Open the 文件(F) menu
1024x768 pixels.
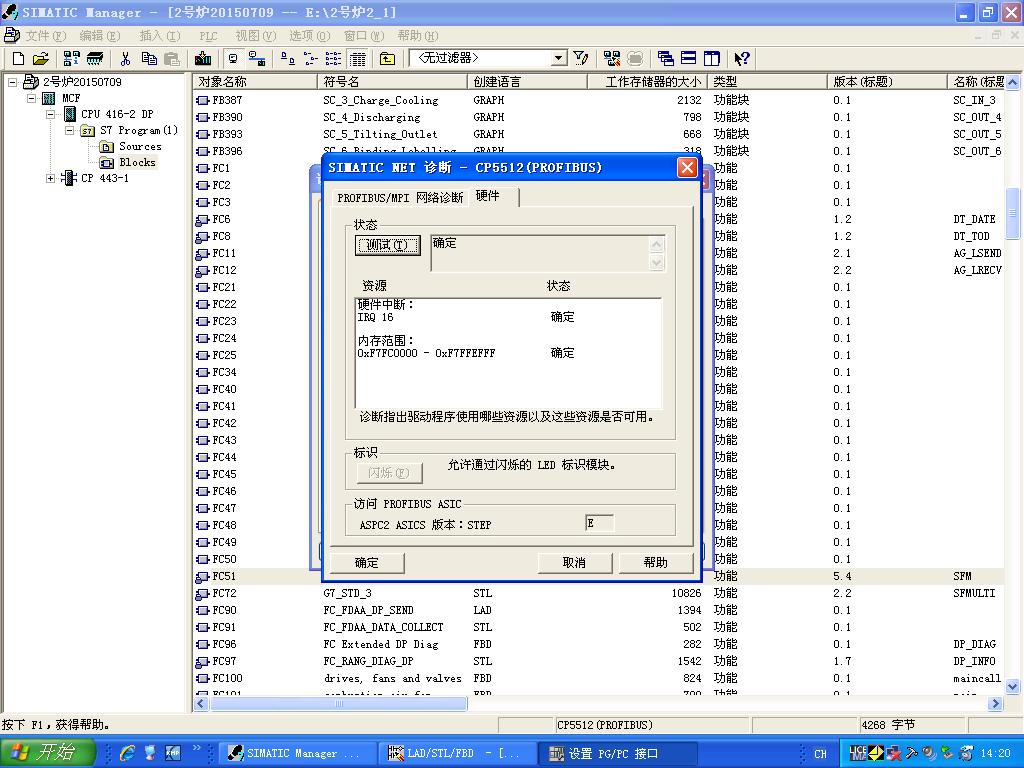tap(46, 36)
